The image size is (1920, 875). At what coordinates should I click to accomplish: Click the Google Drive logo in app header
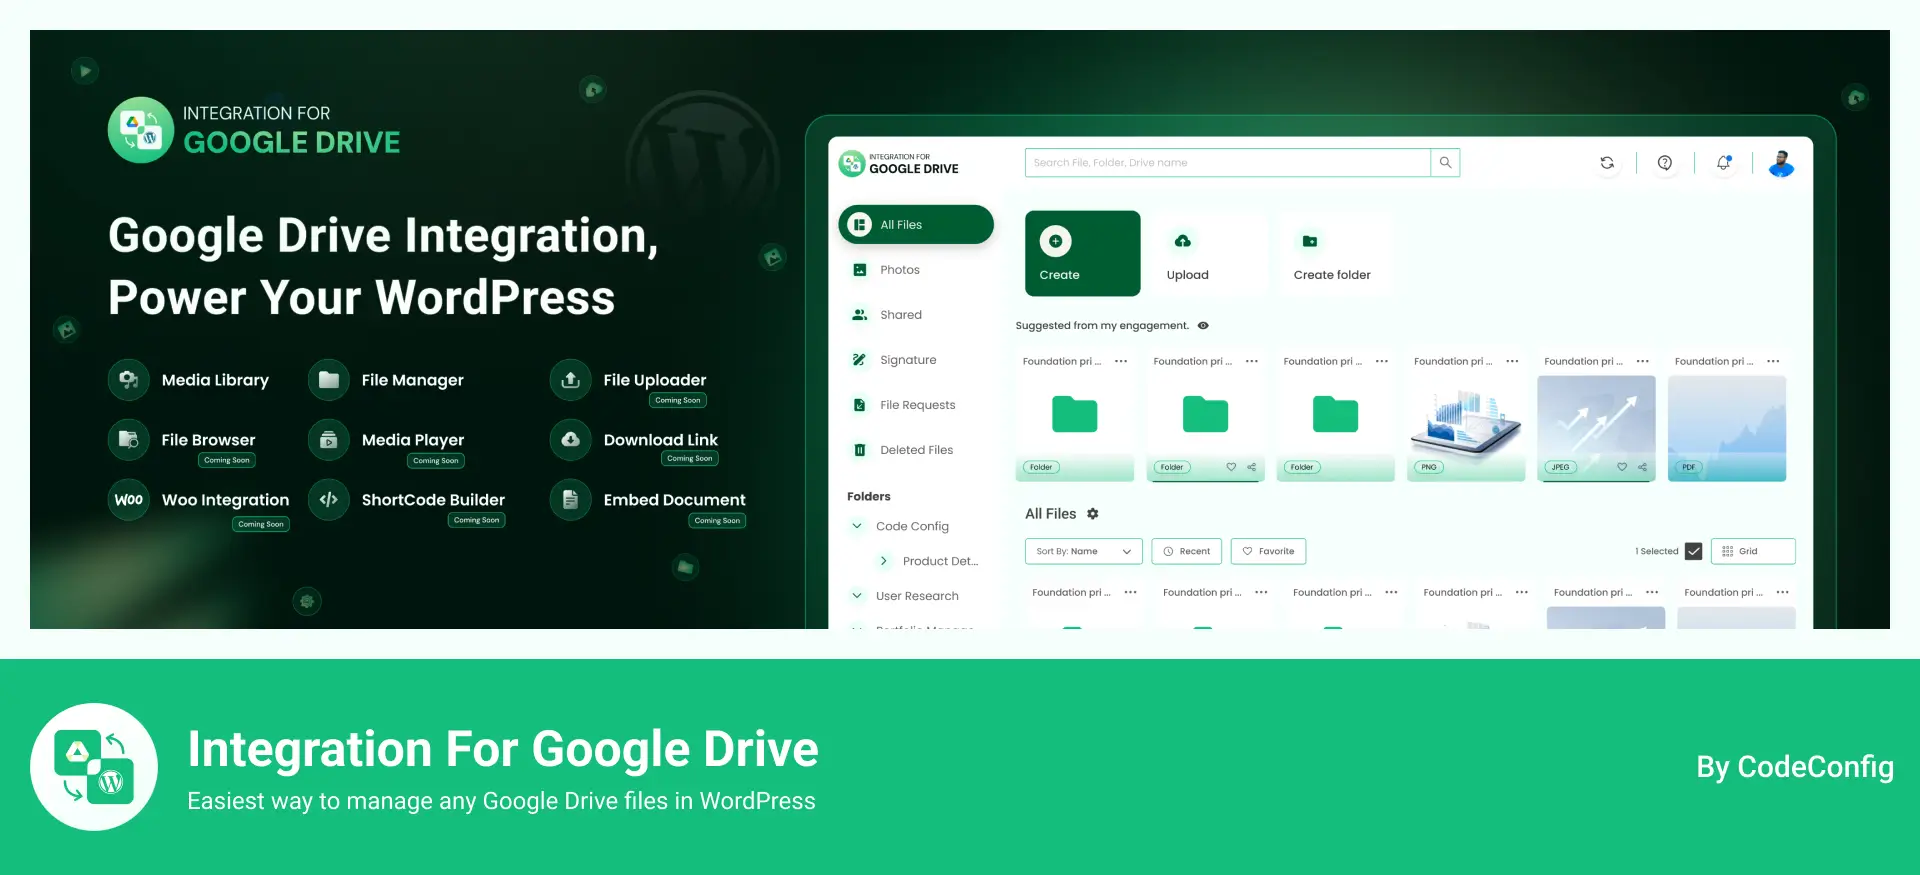pos(851,163)
